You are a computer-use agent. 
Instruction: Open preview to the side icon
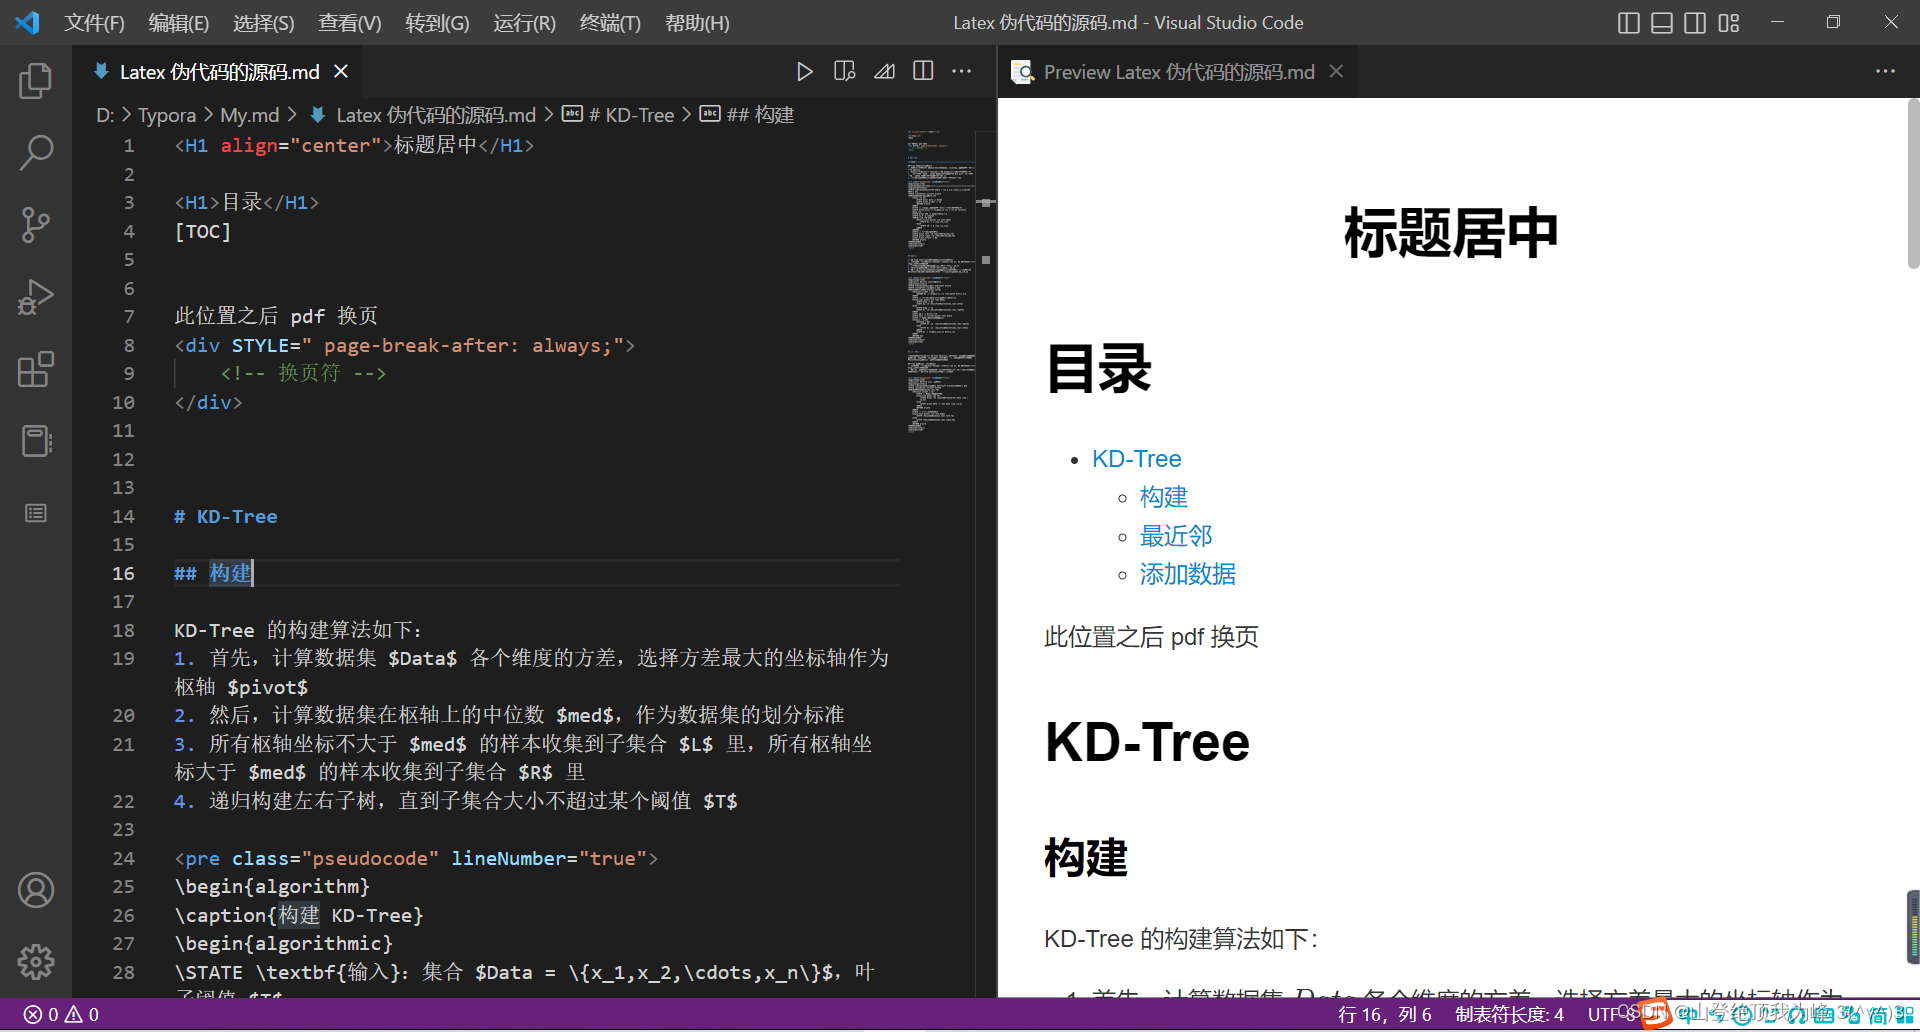coord(844,72)
